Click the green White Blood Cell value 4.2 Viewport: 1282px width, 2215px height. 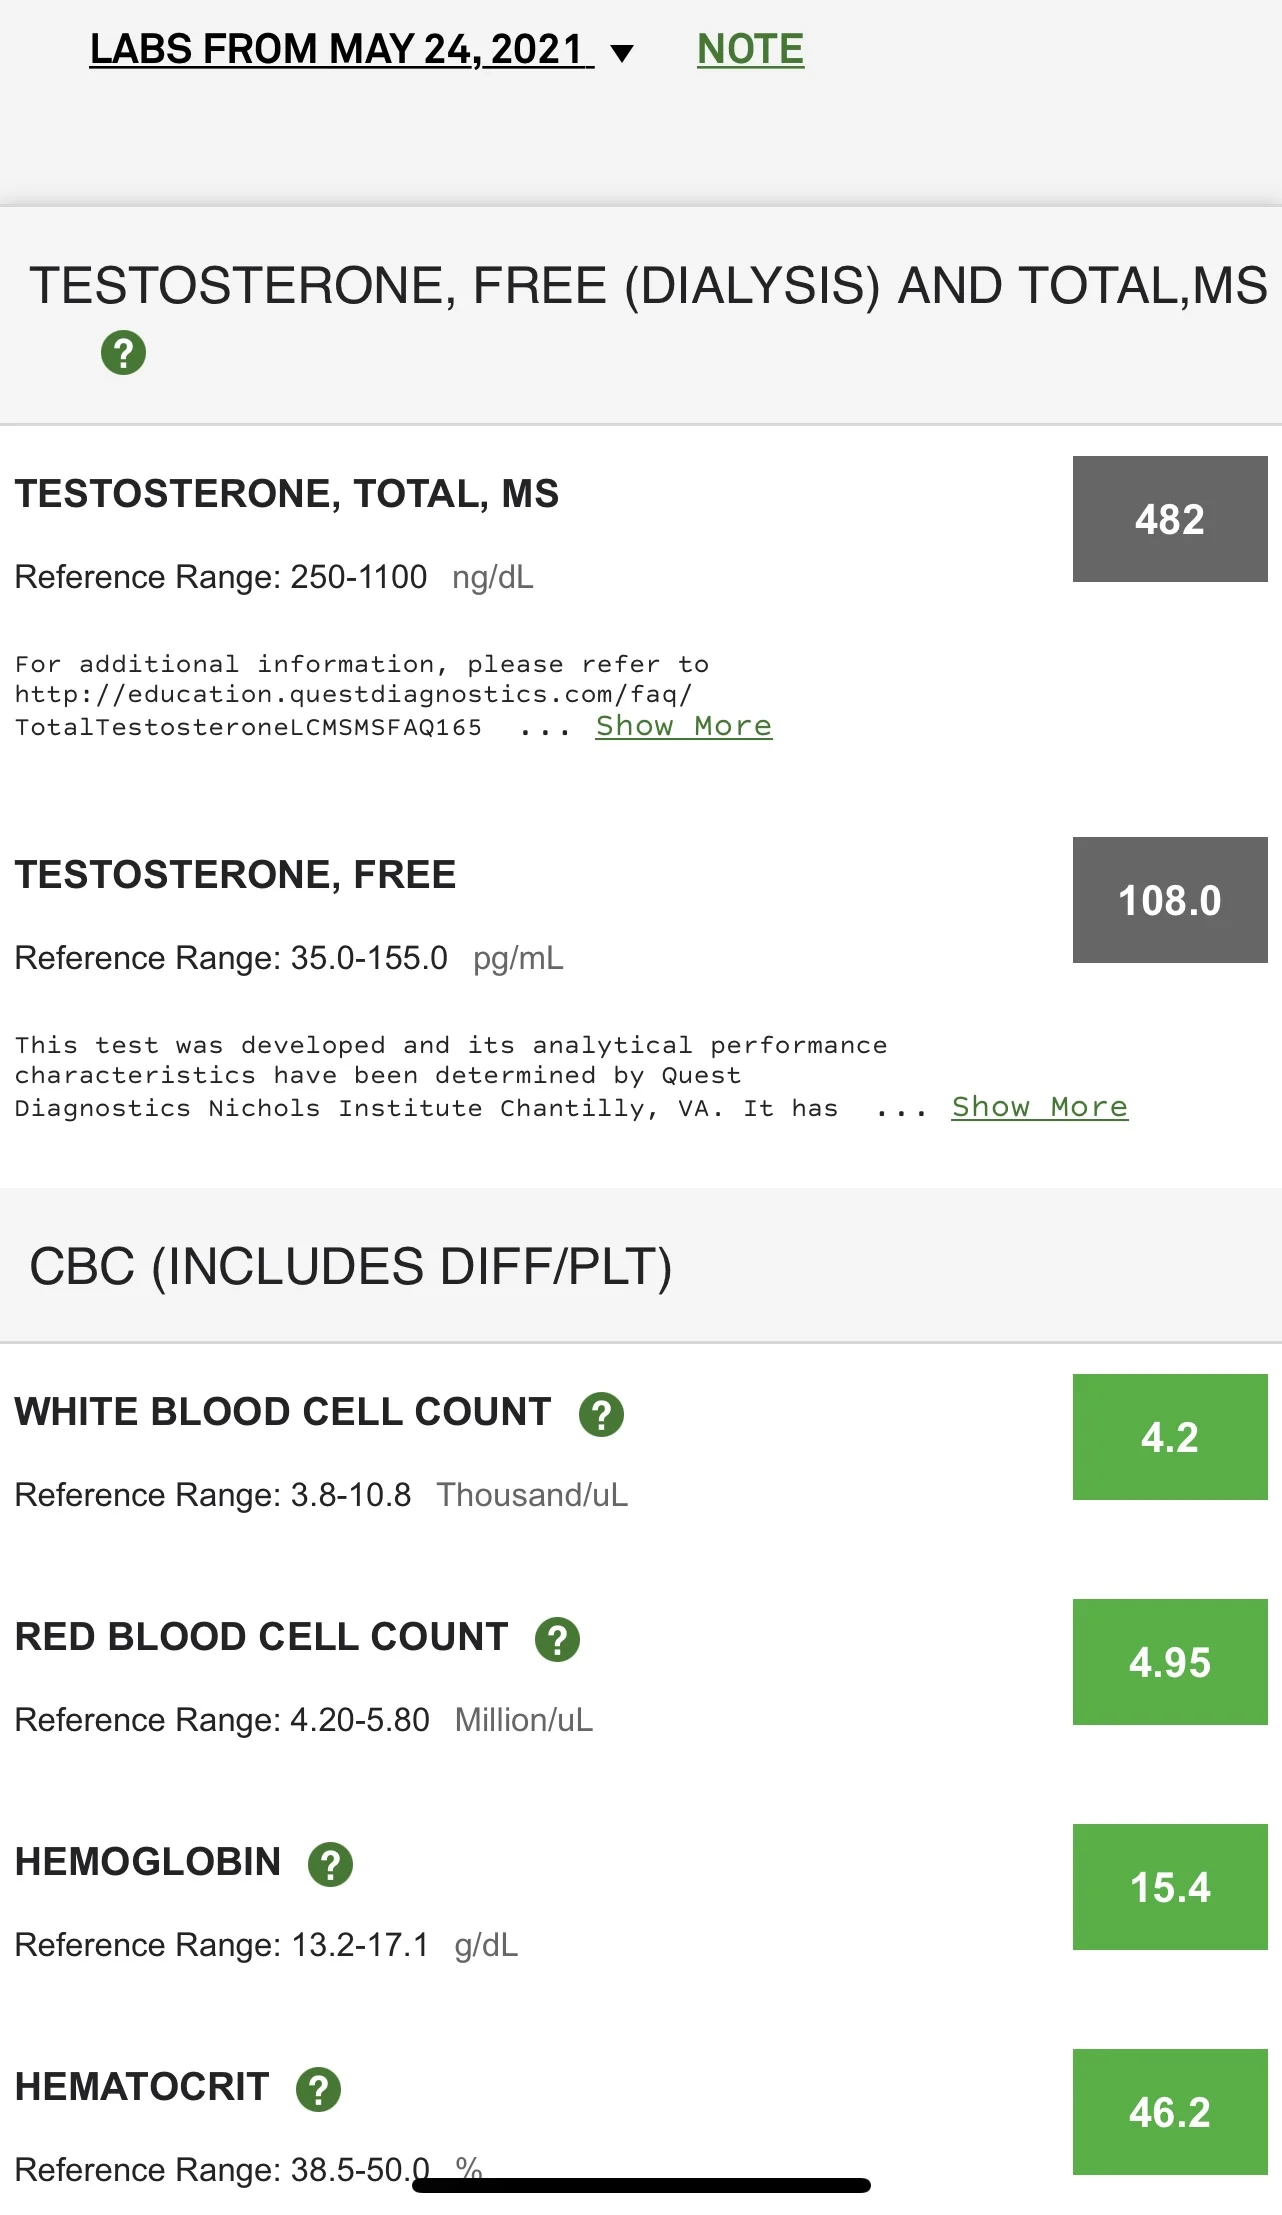(x=1170, y=1437)
